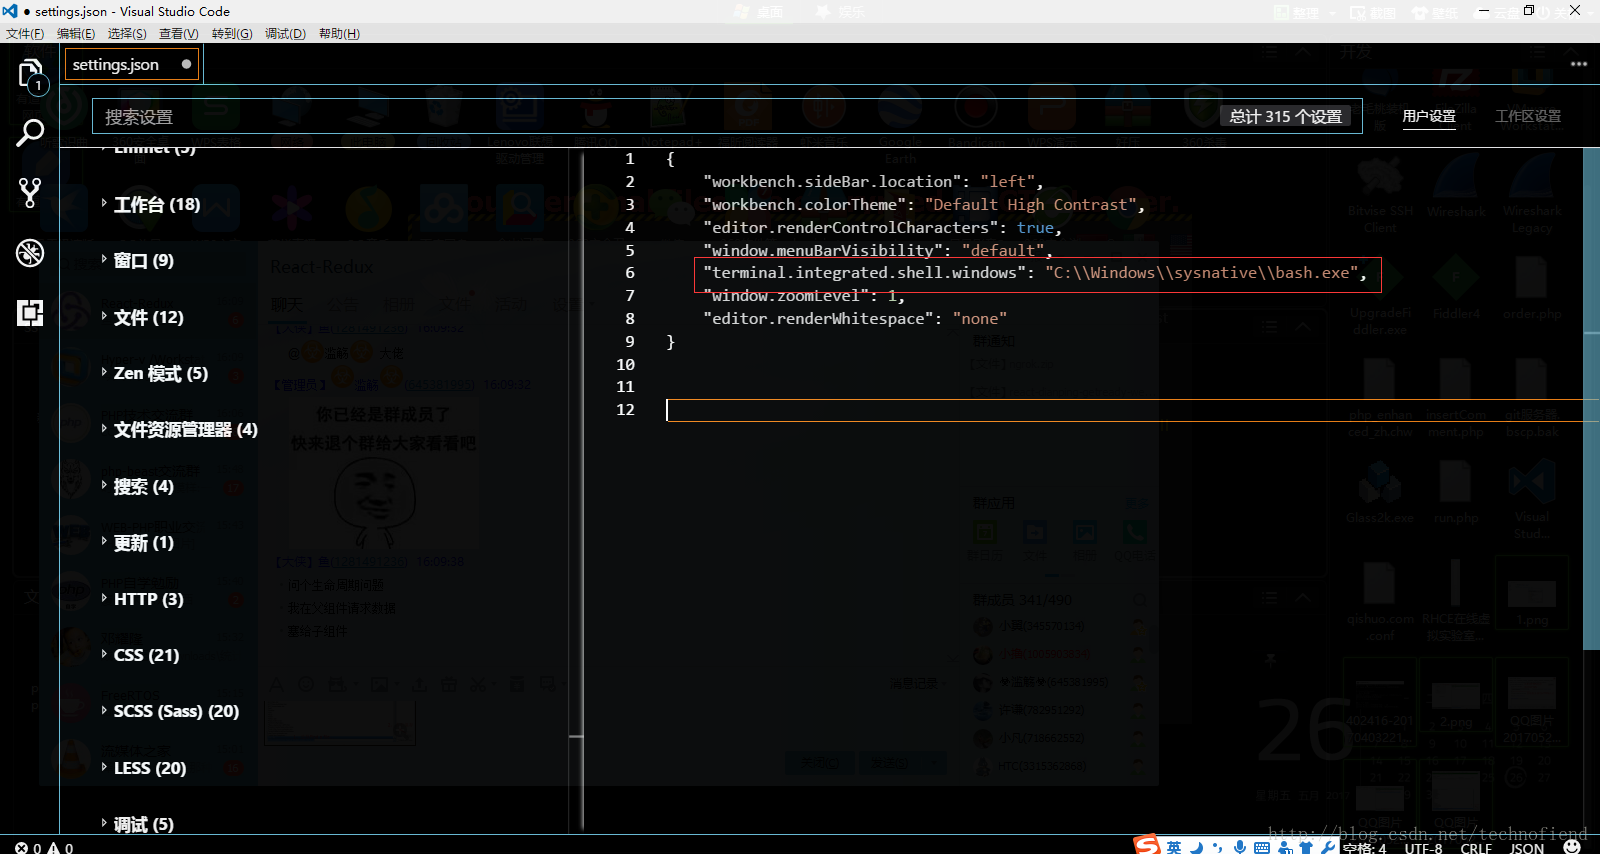Expand the 工作台 (18) settings group
This screenshot has width=1600, height=854.
[x=150, y=204]
